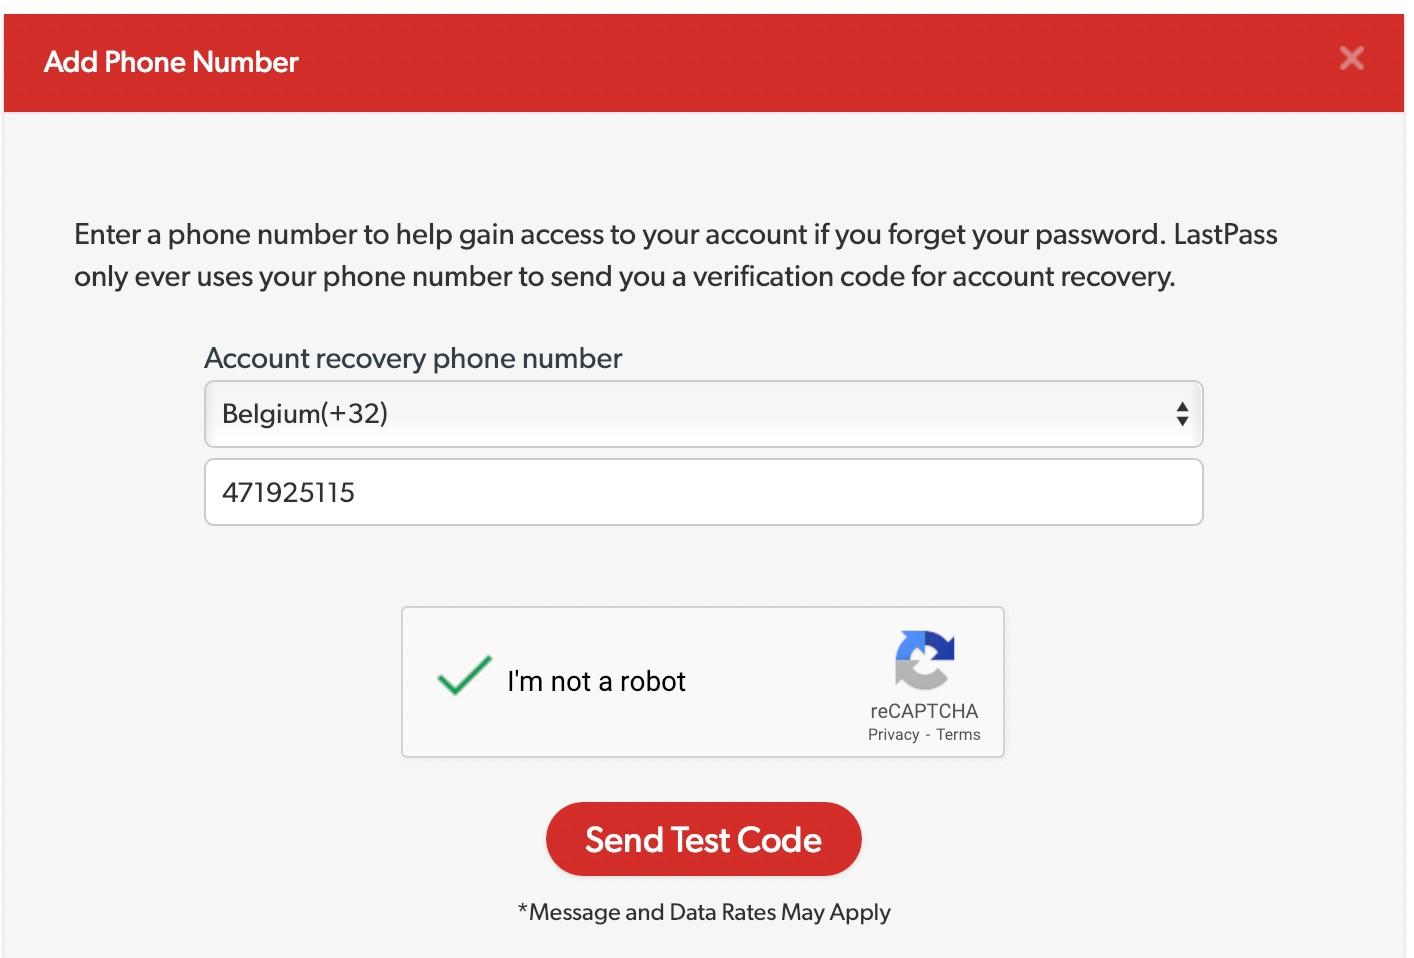Viewport: 1414px width, 958px height.
Task: Open the reCAPTCHA Privacy link
Action: [x=893, y=735]
